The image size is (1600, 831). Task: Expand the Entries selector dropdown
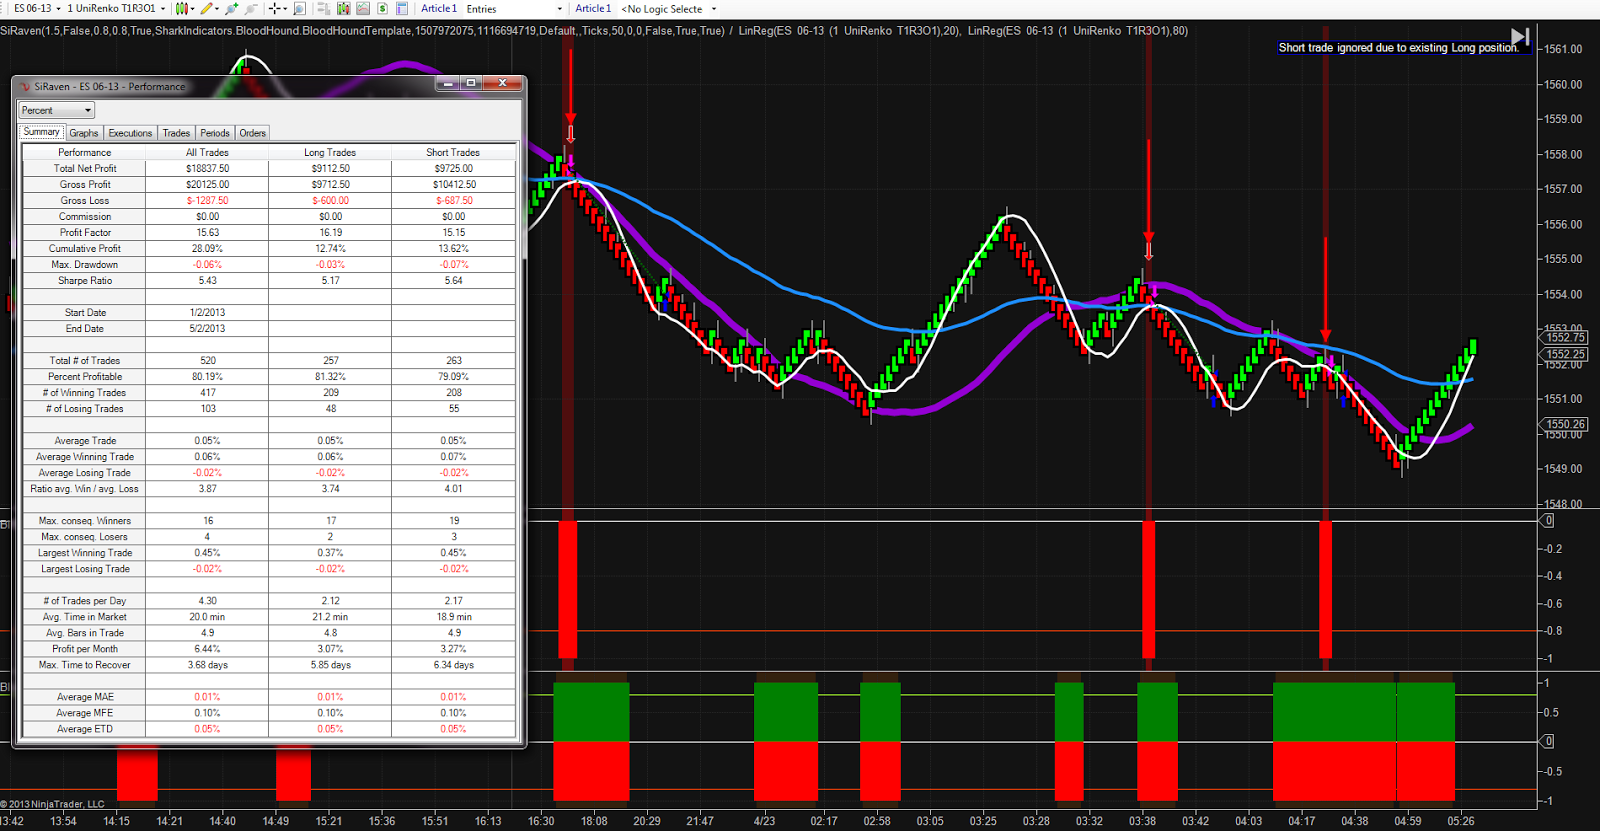pos(514,9)
